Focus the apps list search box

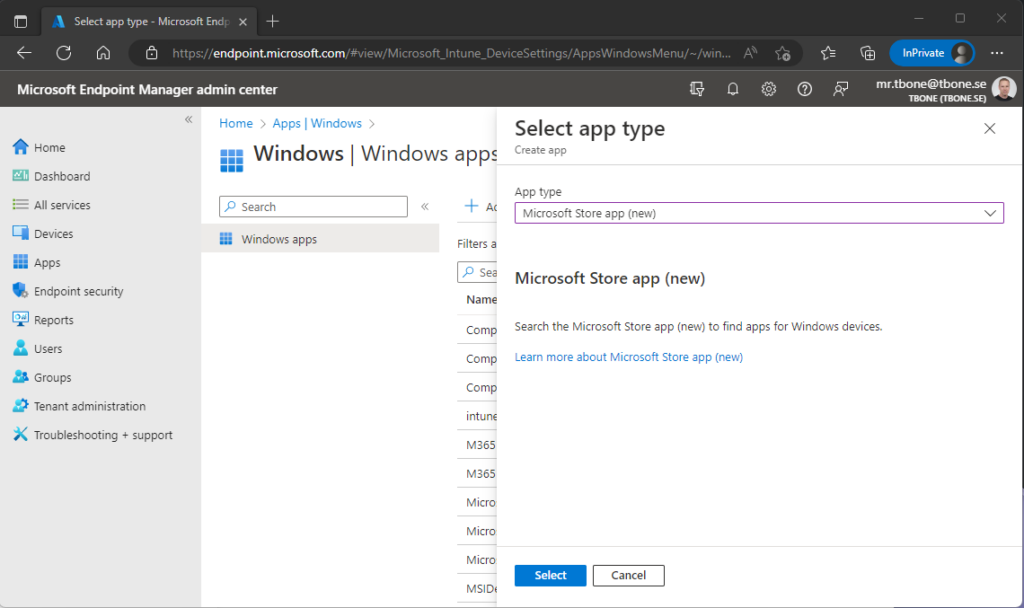[x=477, y=272]
